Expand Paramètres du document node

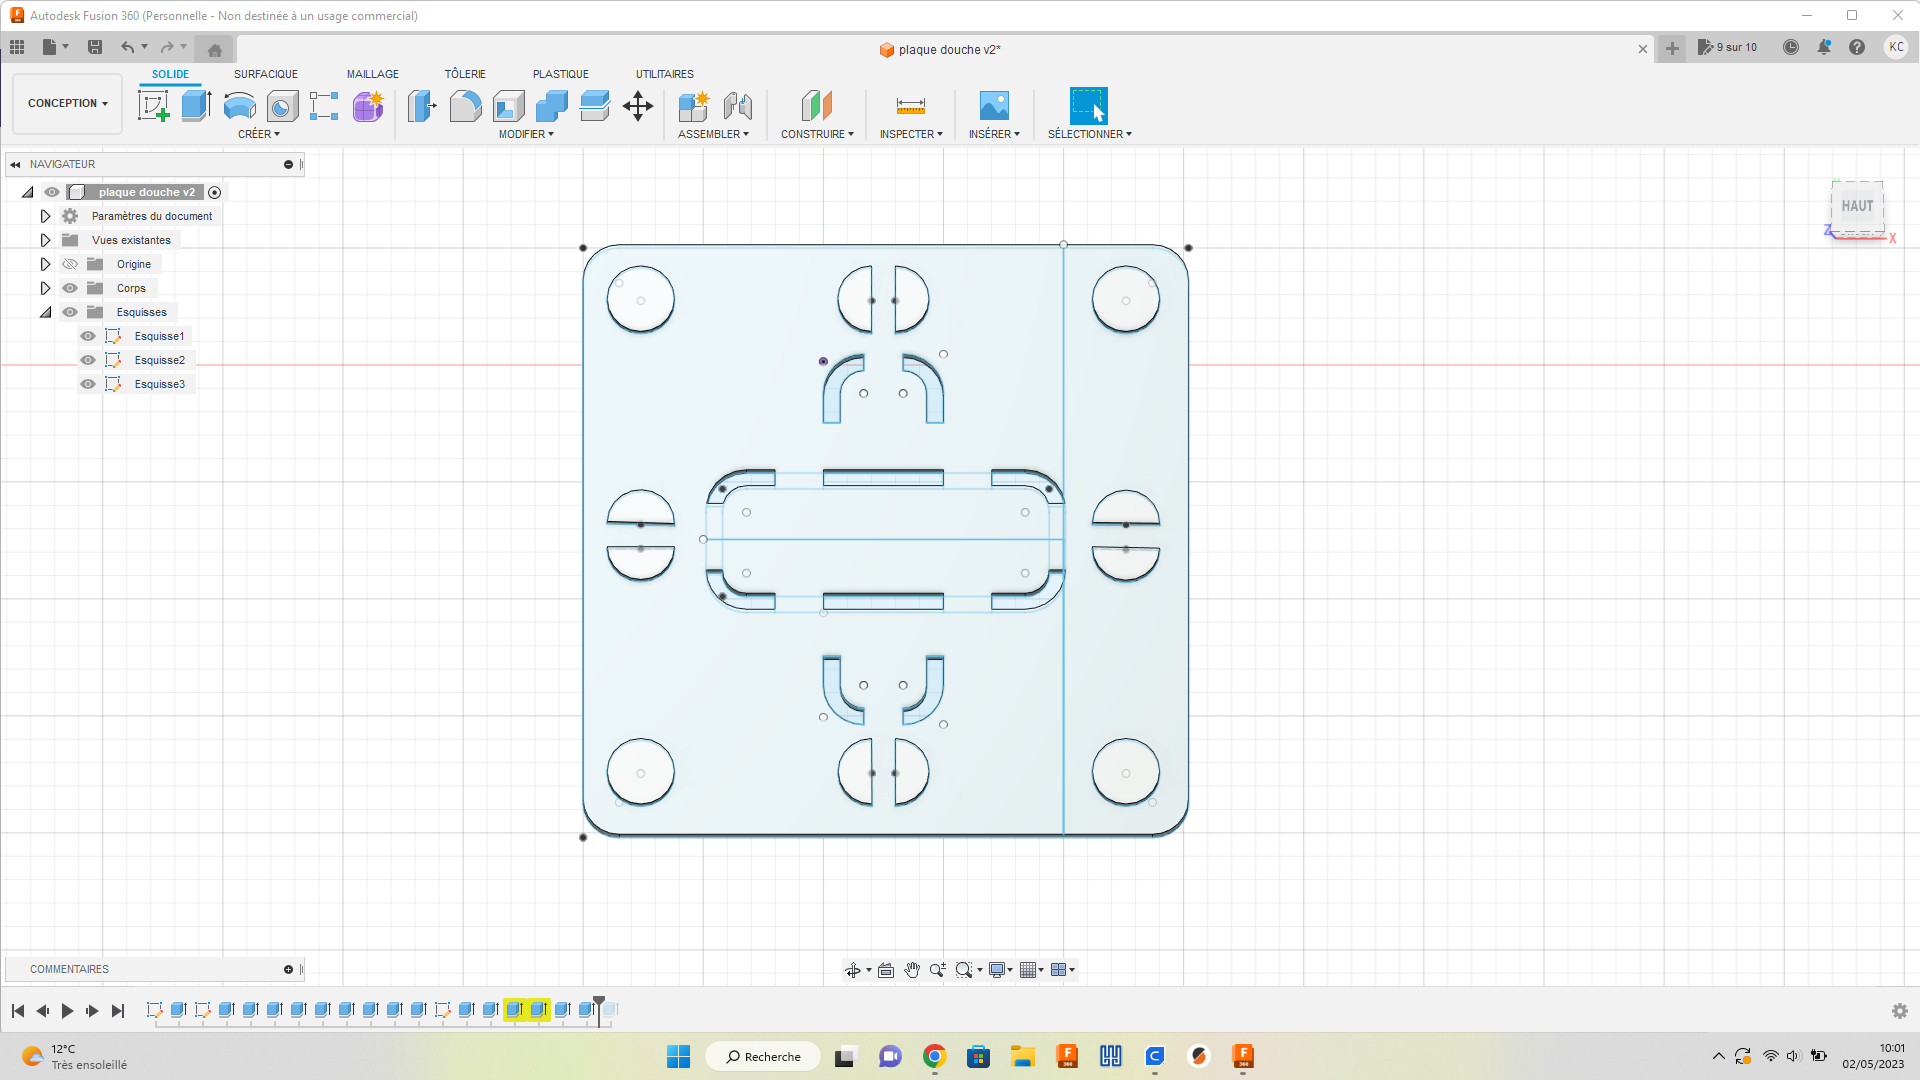click(x=45, y=216)
